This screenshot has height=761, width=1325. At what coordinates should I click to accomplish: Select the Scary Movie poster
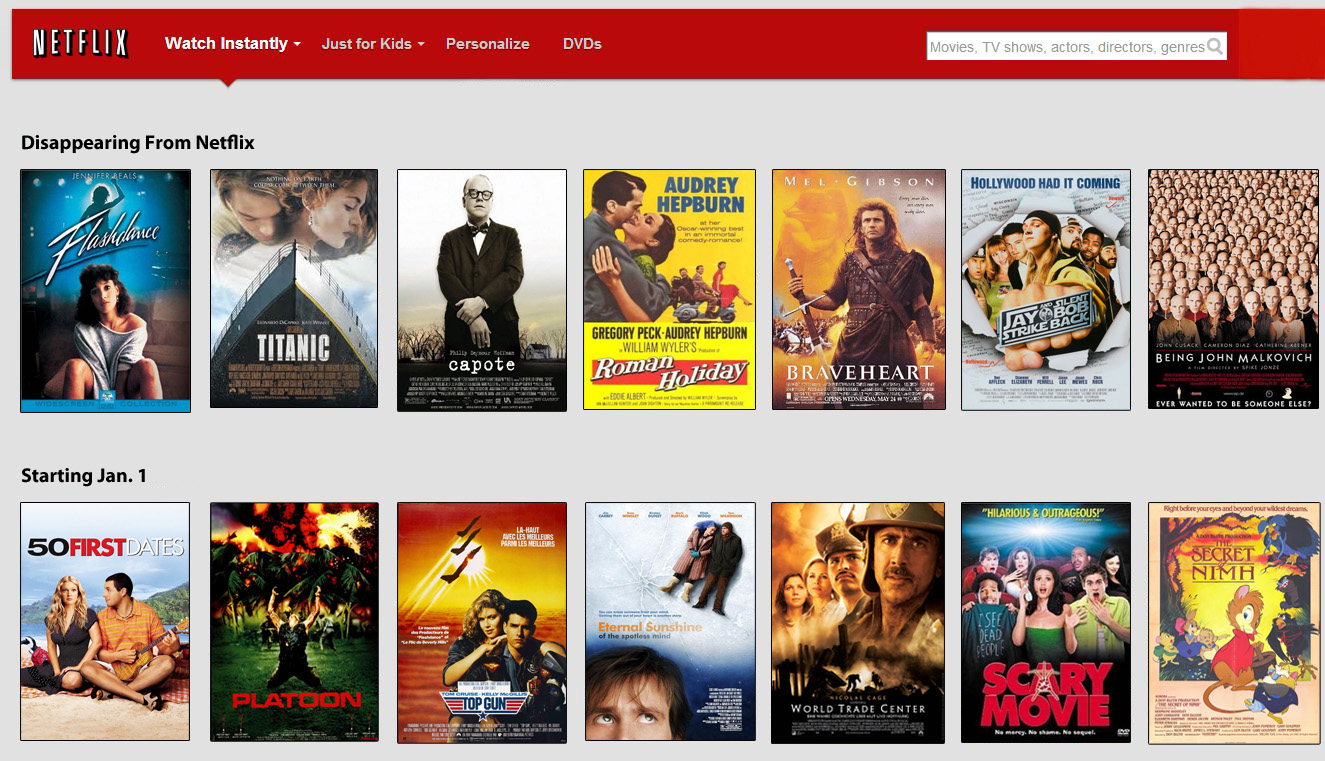(1046, 622)
